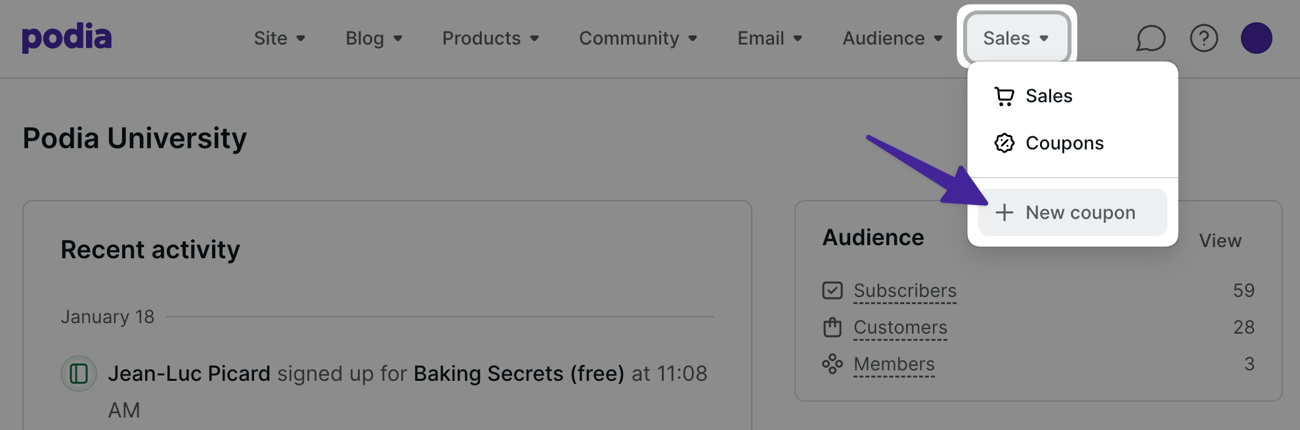Expand the Products dropdown menu
1300x430 pixels.
[491, 38]
